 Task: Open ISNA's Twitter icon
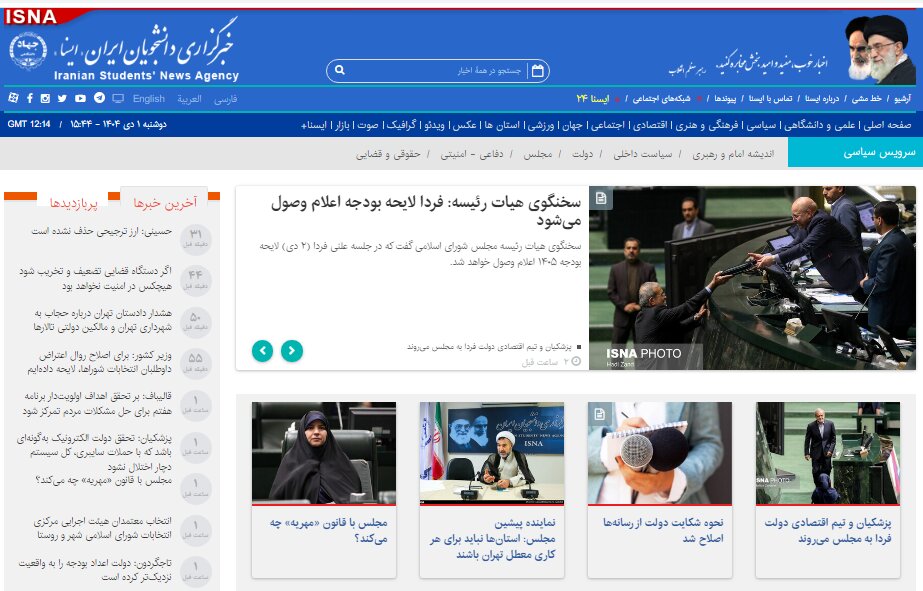(x=60, y=97)
